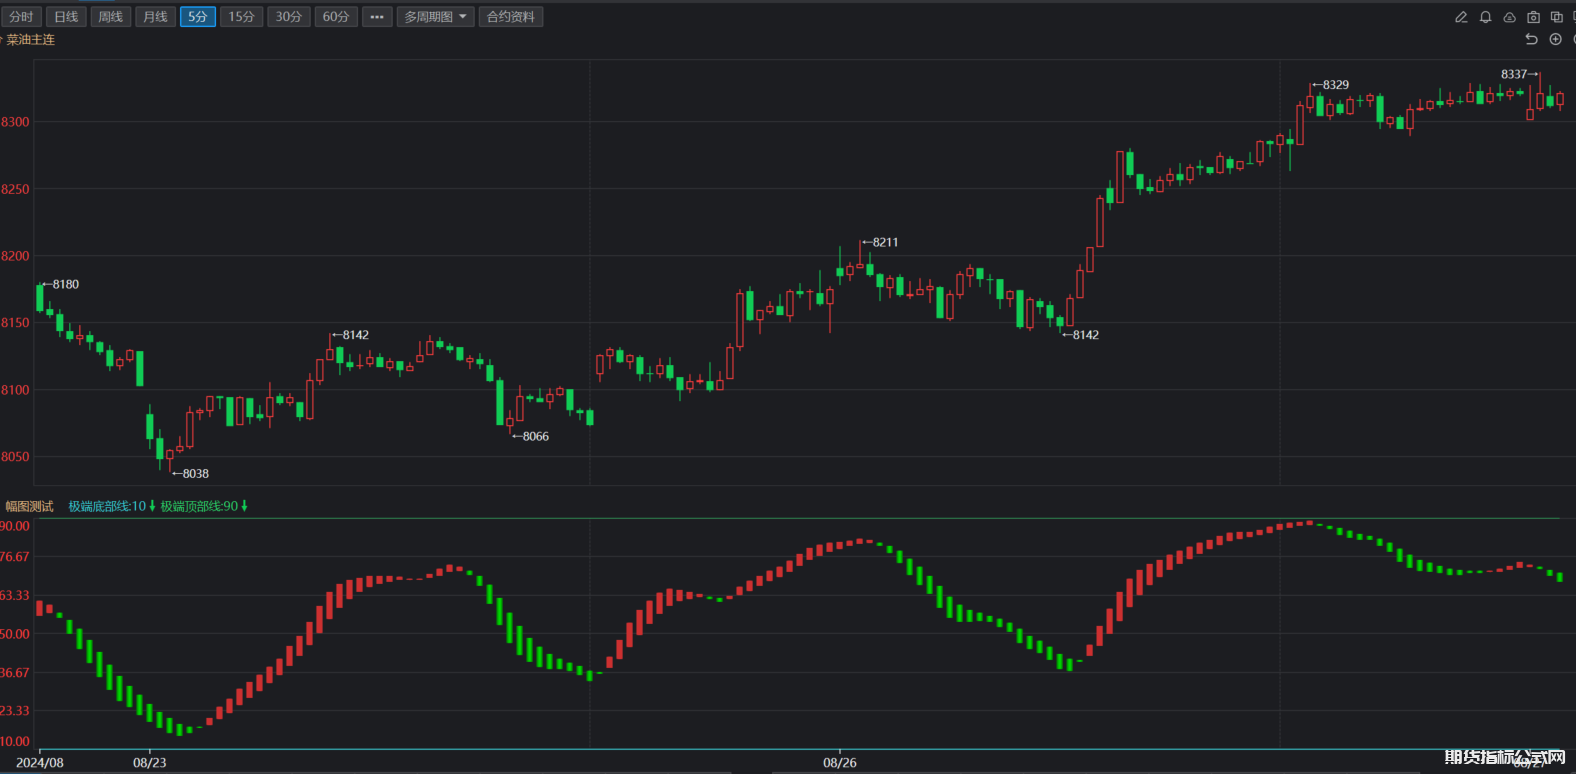Viewport: 1576px width, 774px height.
Task: Click the 极端顶部线:90 indicator label
Action: 199,506
